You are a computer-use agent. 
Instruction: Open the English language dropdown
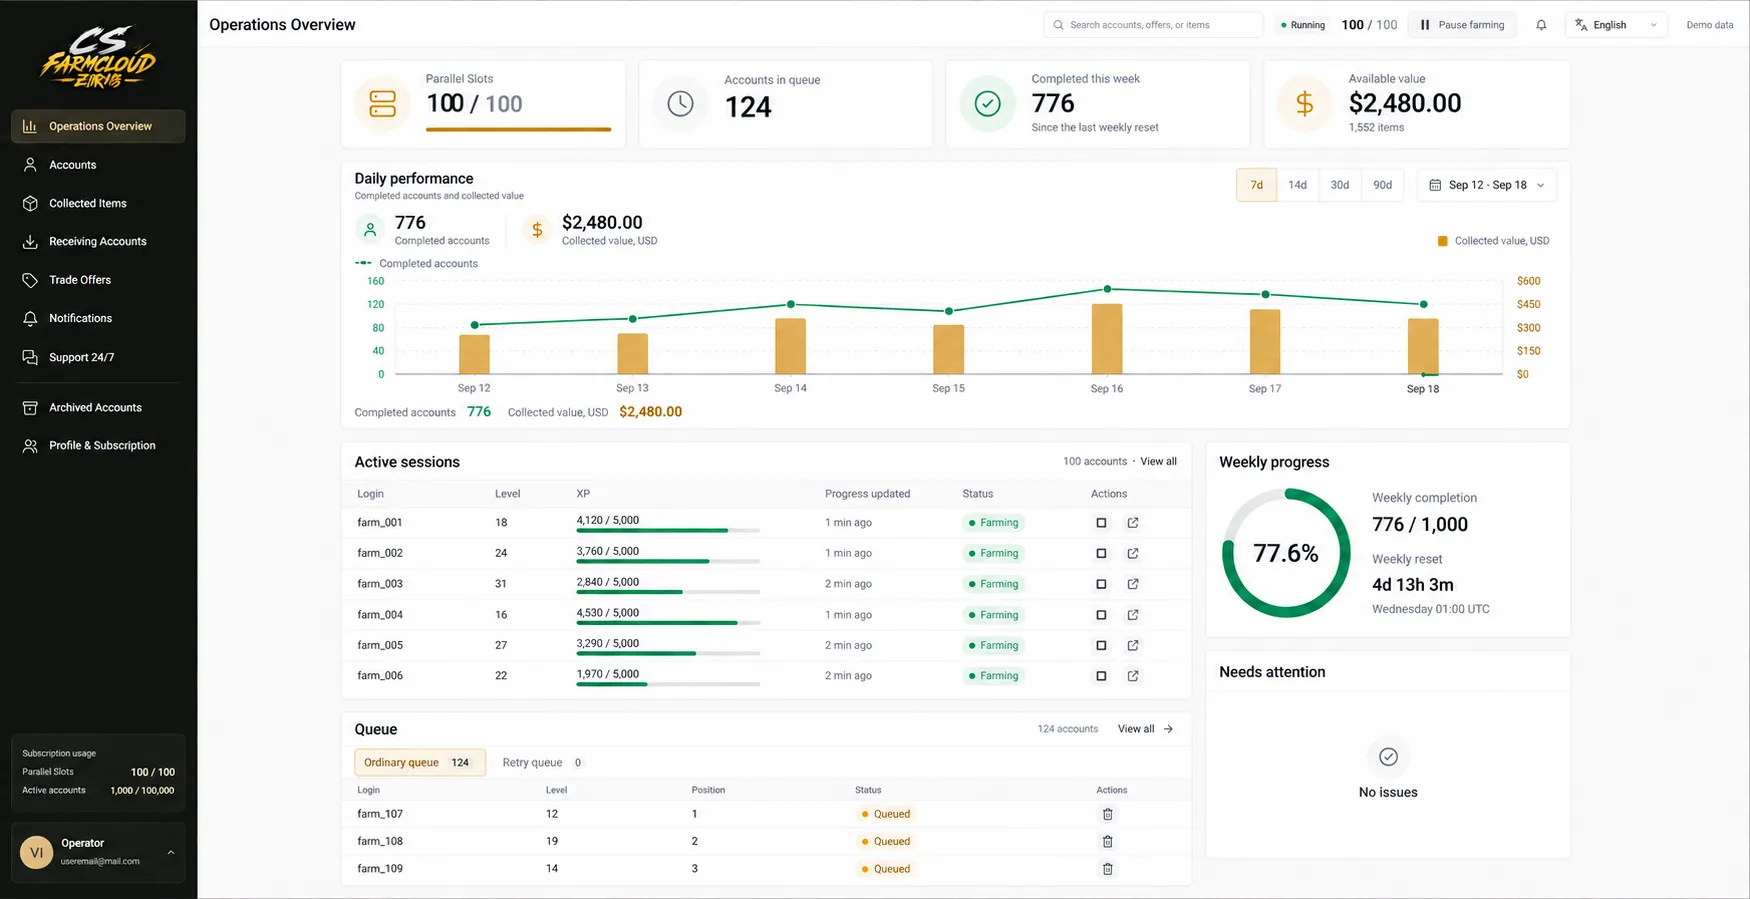pyautogui.click(x=1616, y=25)
